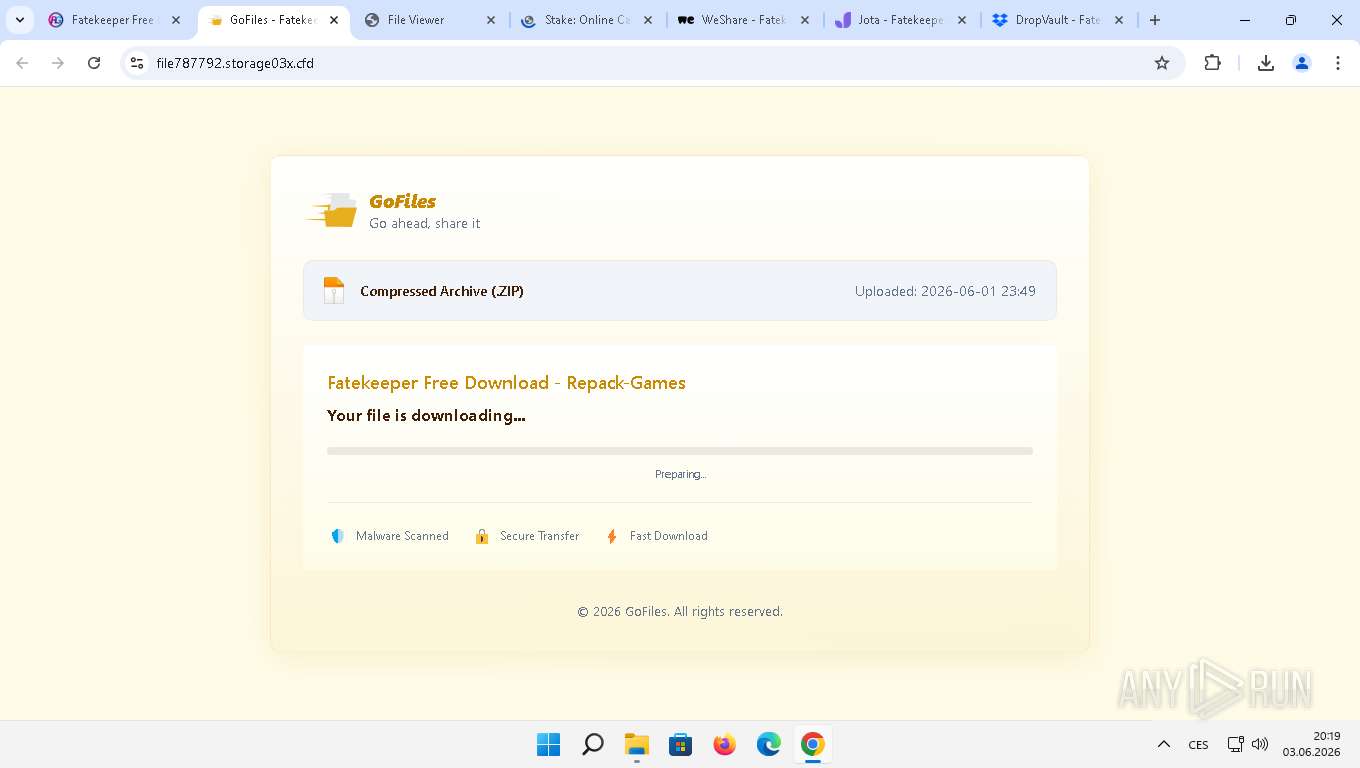Launch Firefox from the taskbar
The image size is (1360, 768).
coord(725,744)
